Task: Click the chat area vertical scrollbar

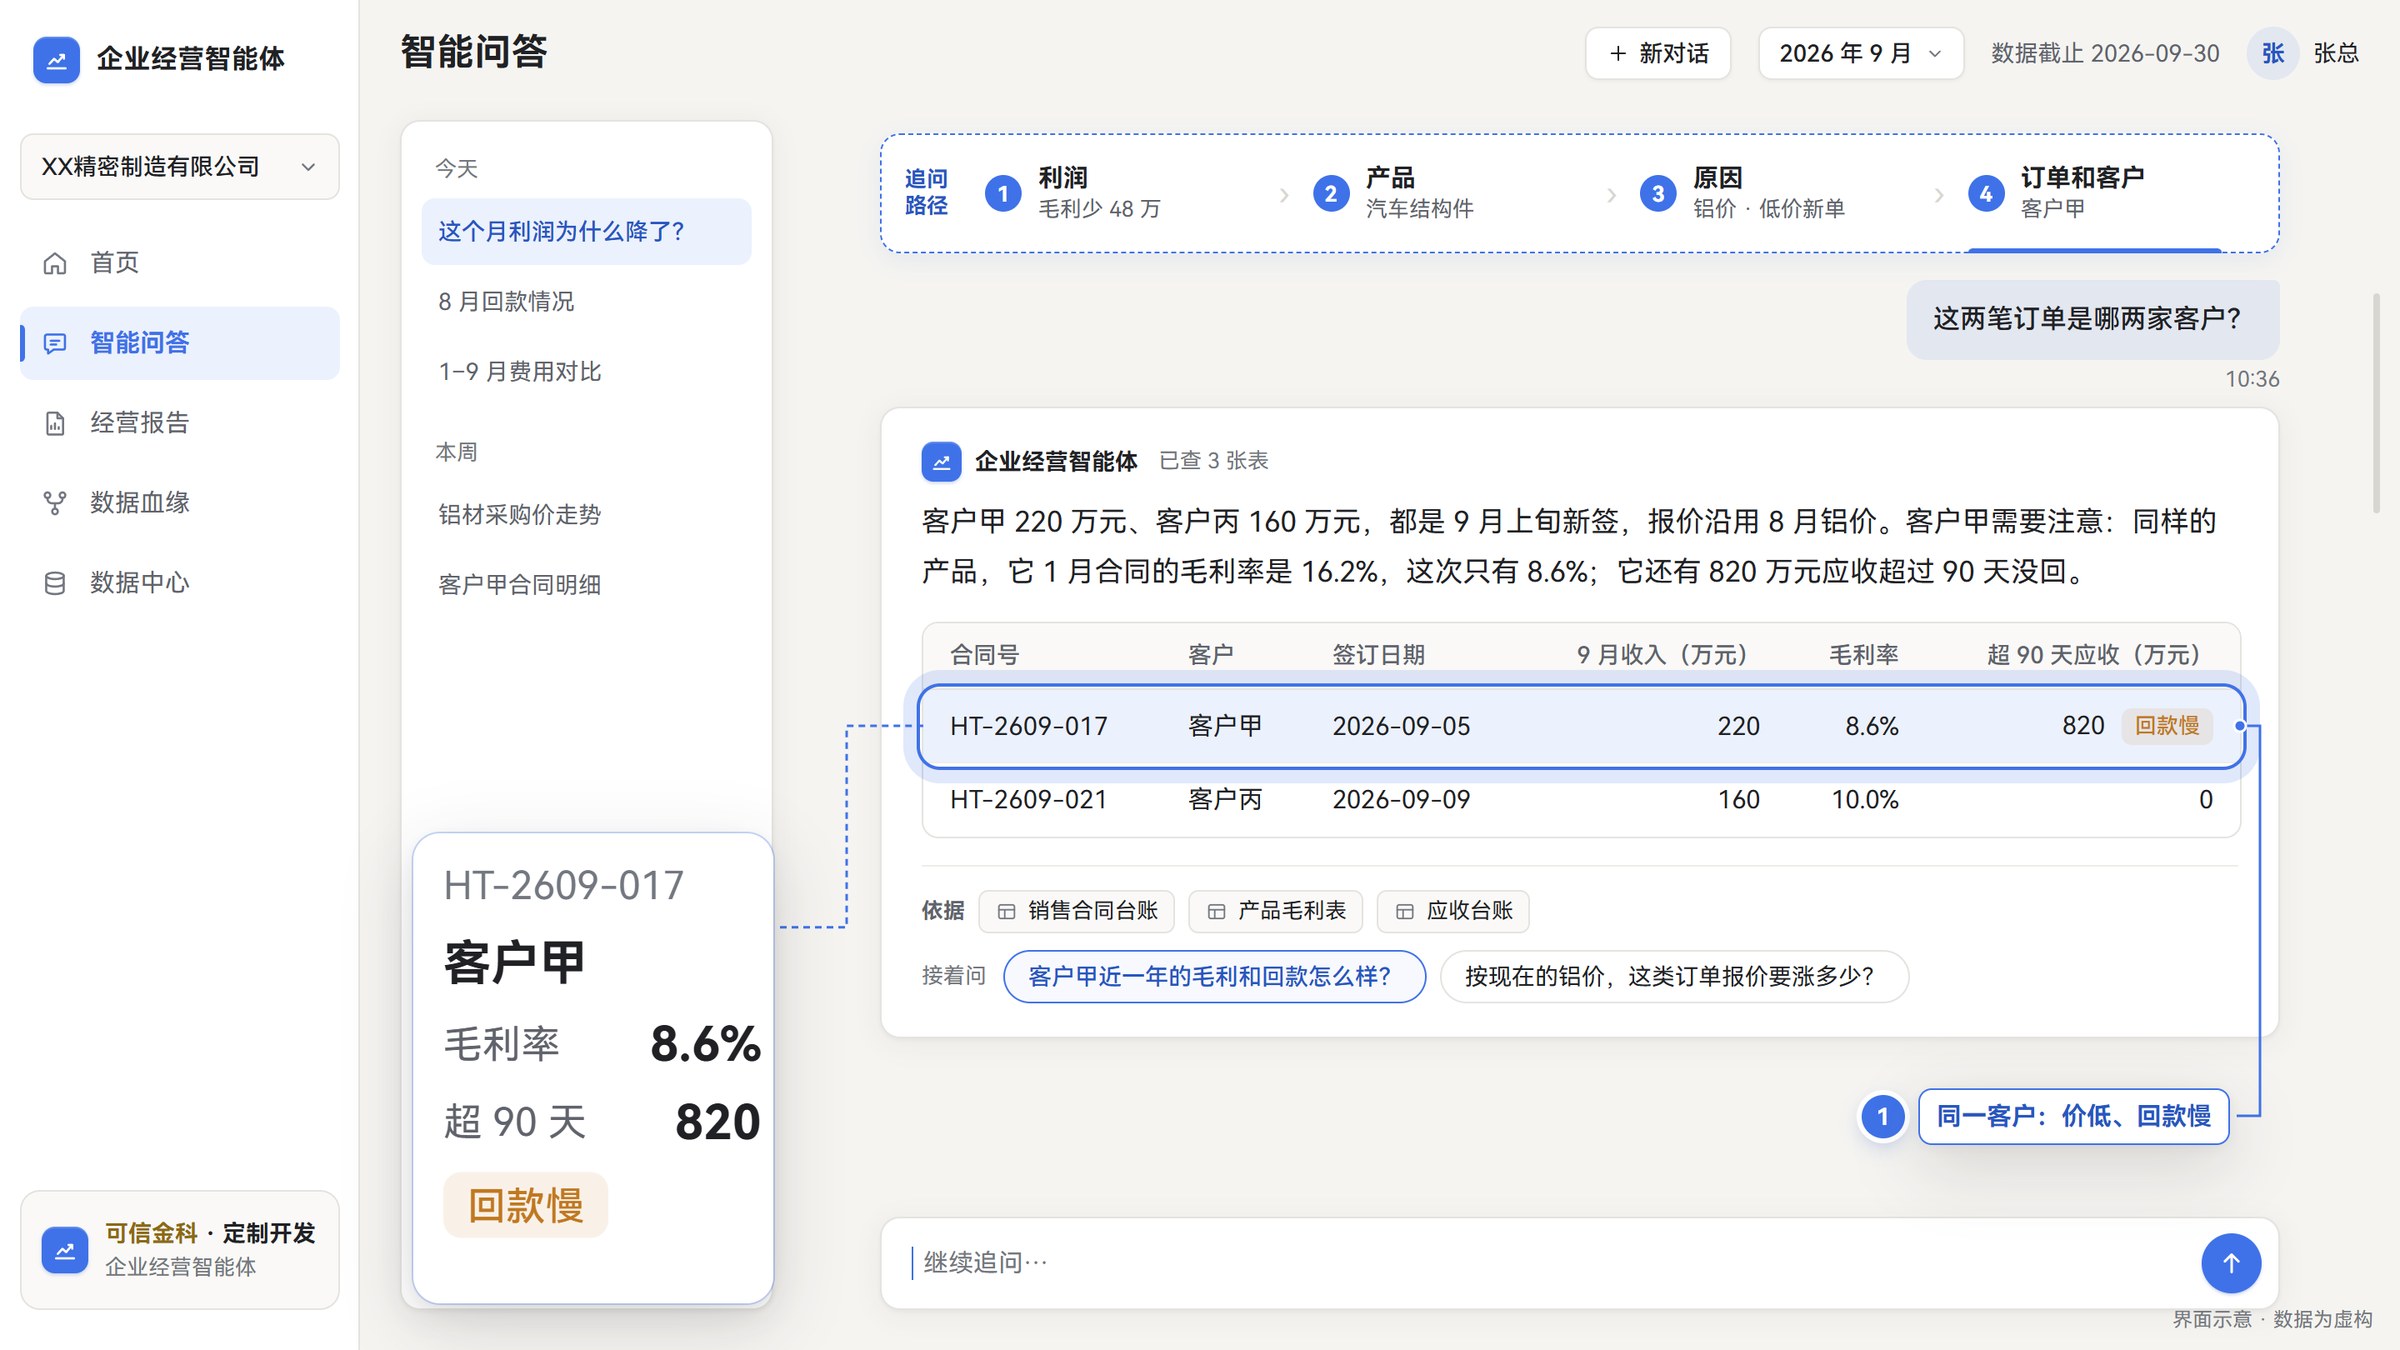Action: pos(2376,403)
